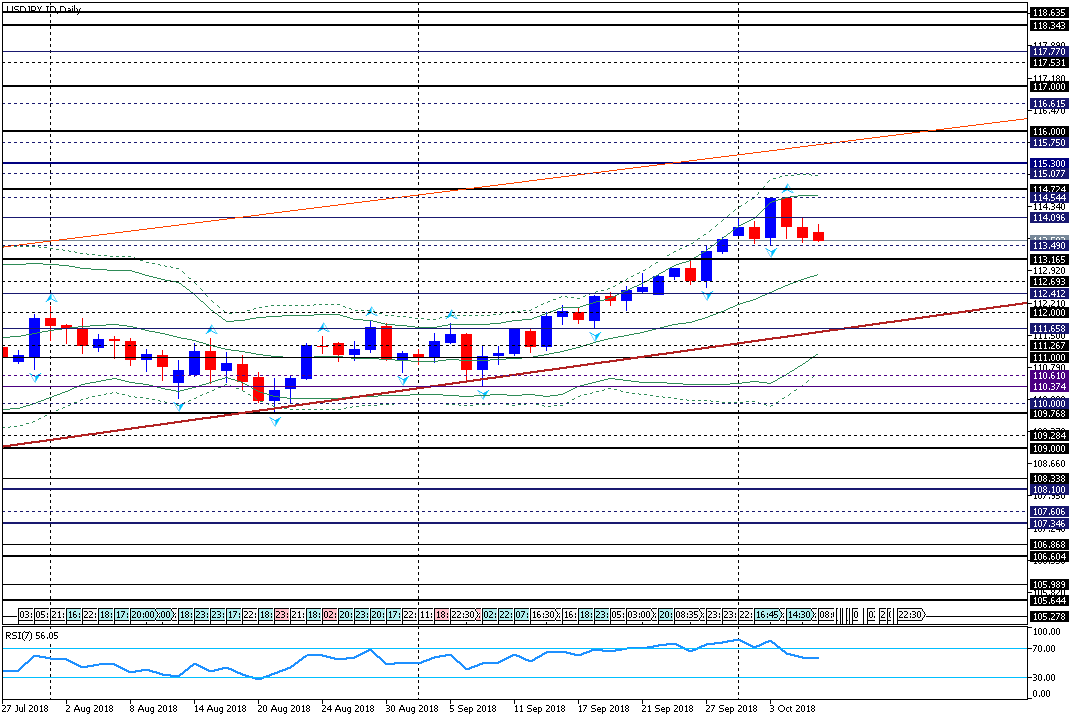Click the 106.604 level label
Image resolution: width=1080 pixels, height=720 pixels.
pyautogui.click(x=1049, y=557)
